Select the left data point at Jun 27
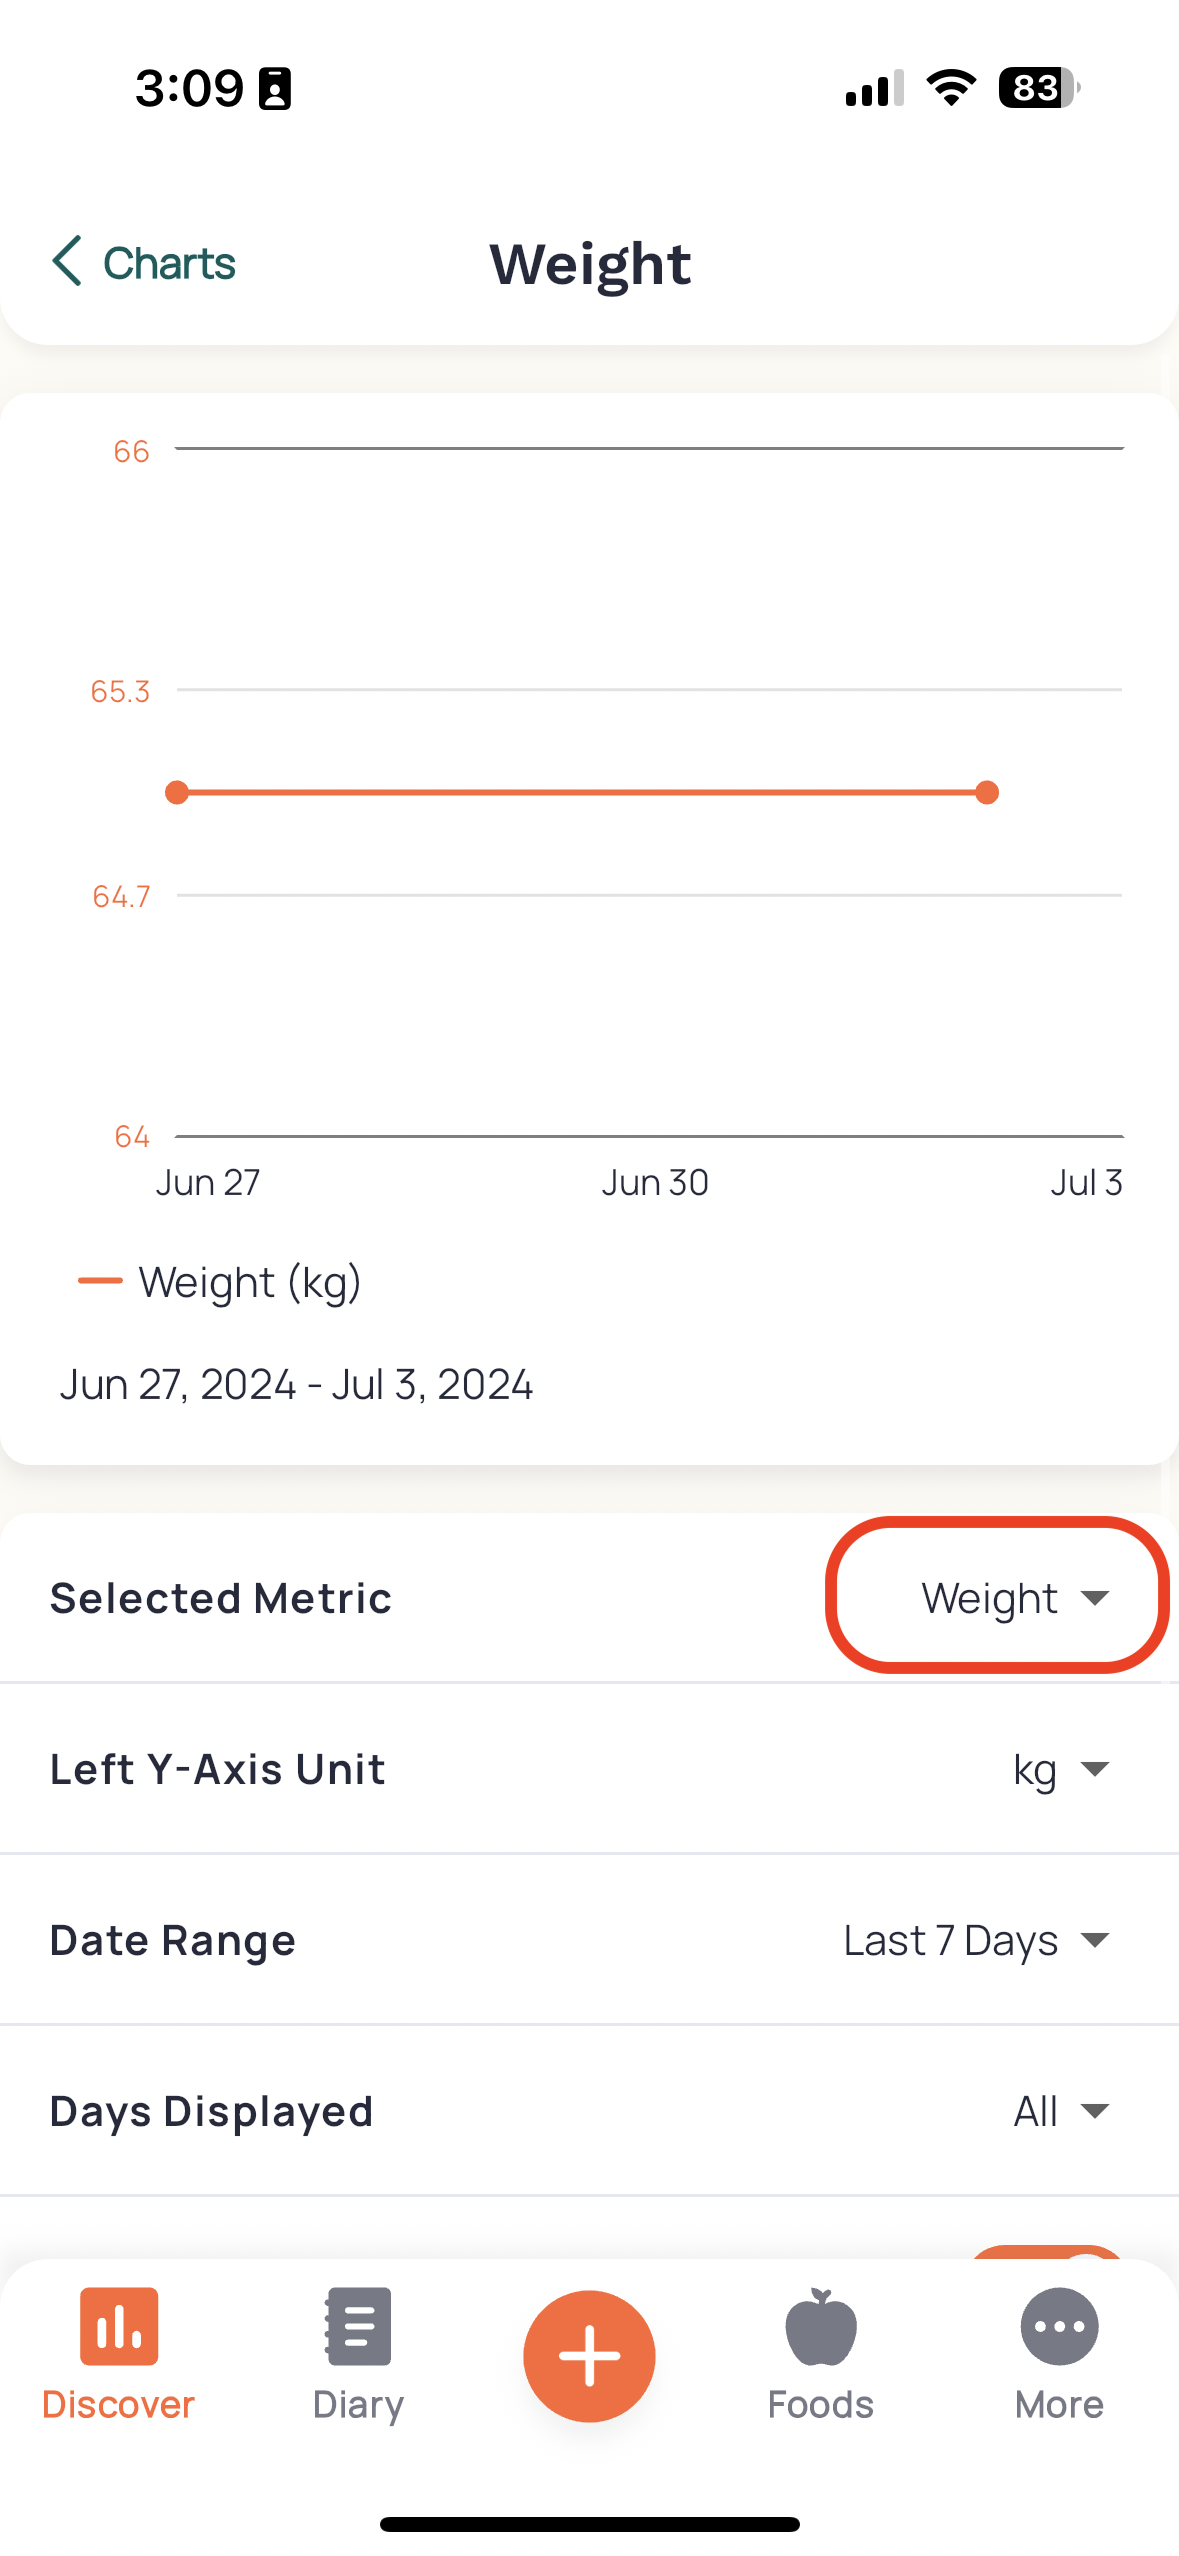Image resolution: width=1179 pixels, height=2556 pixels. [x=177, y=792]
